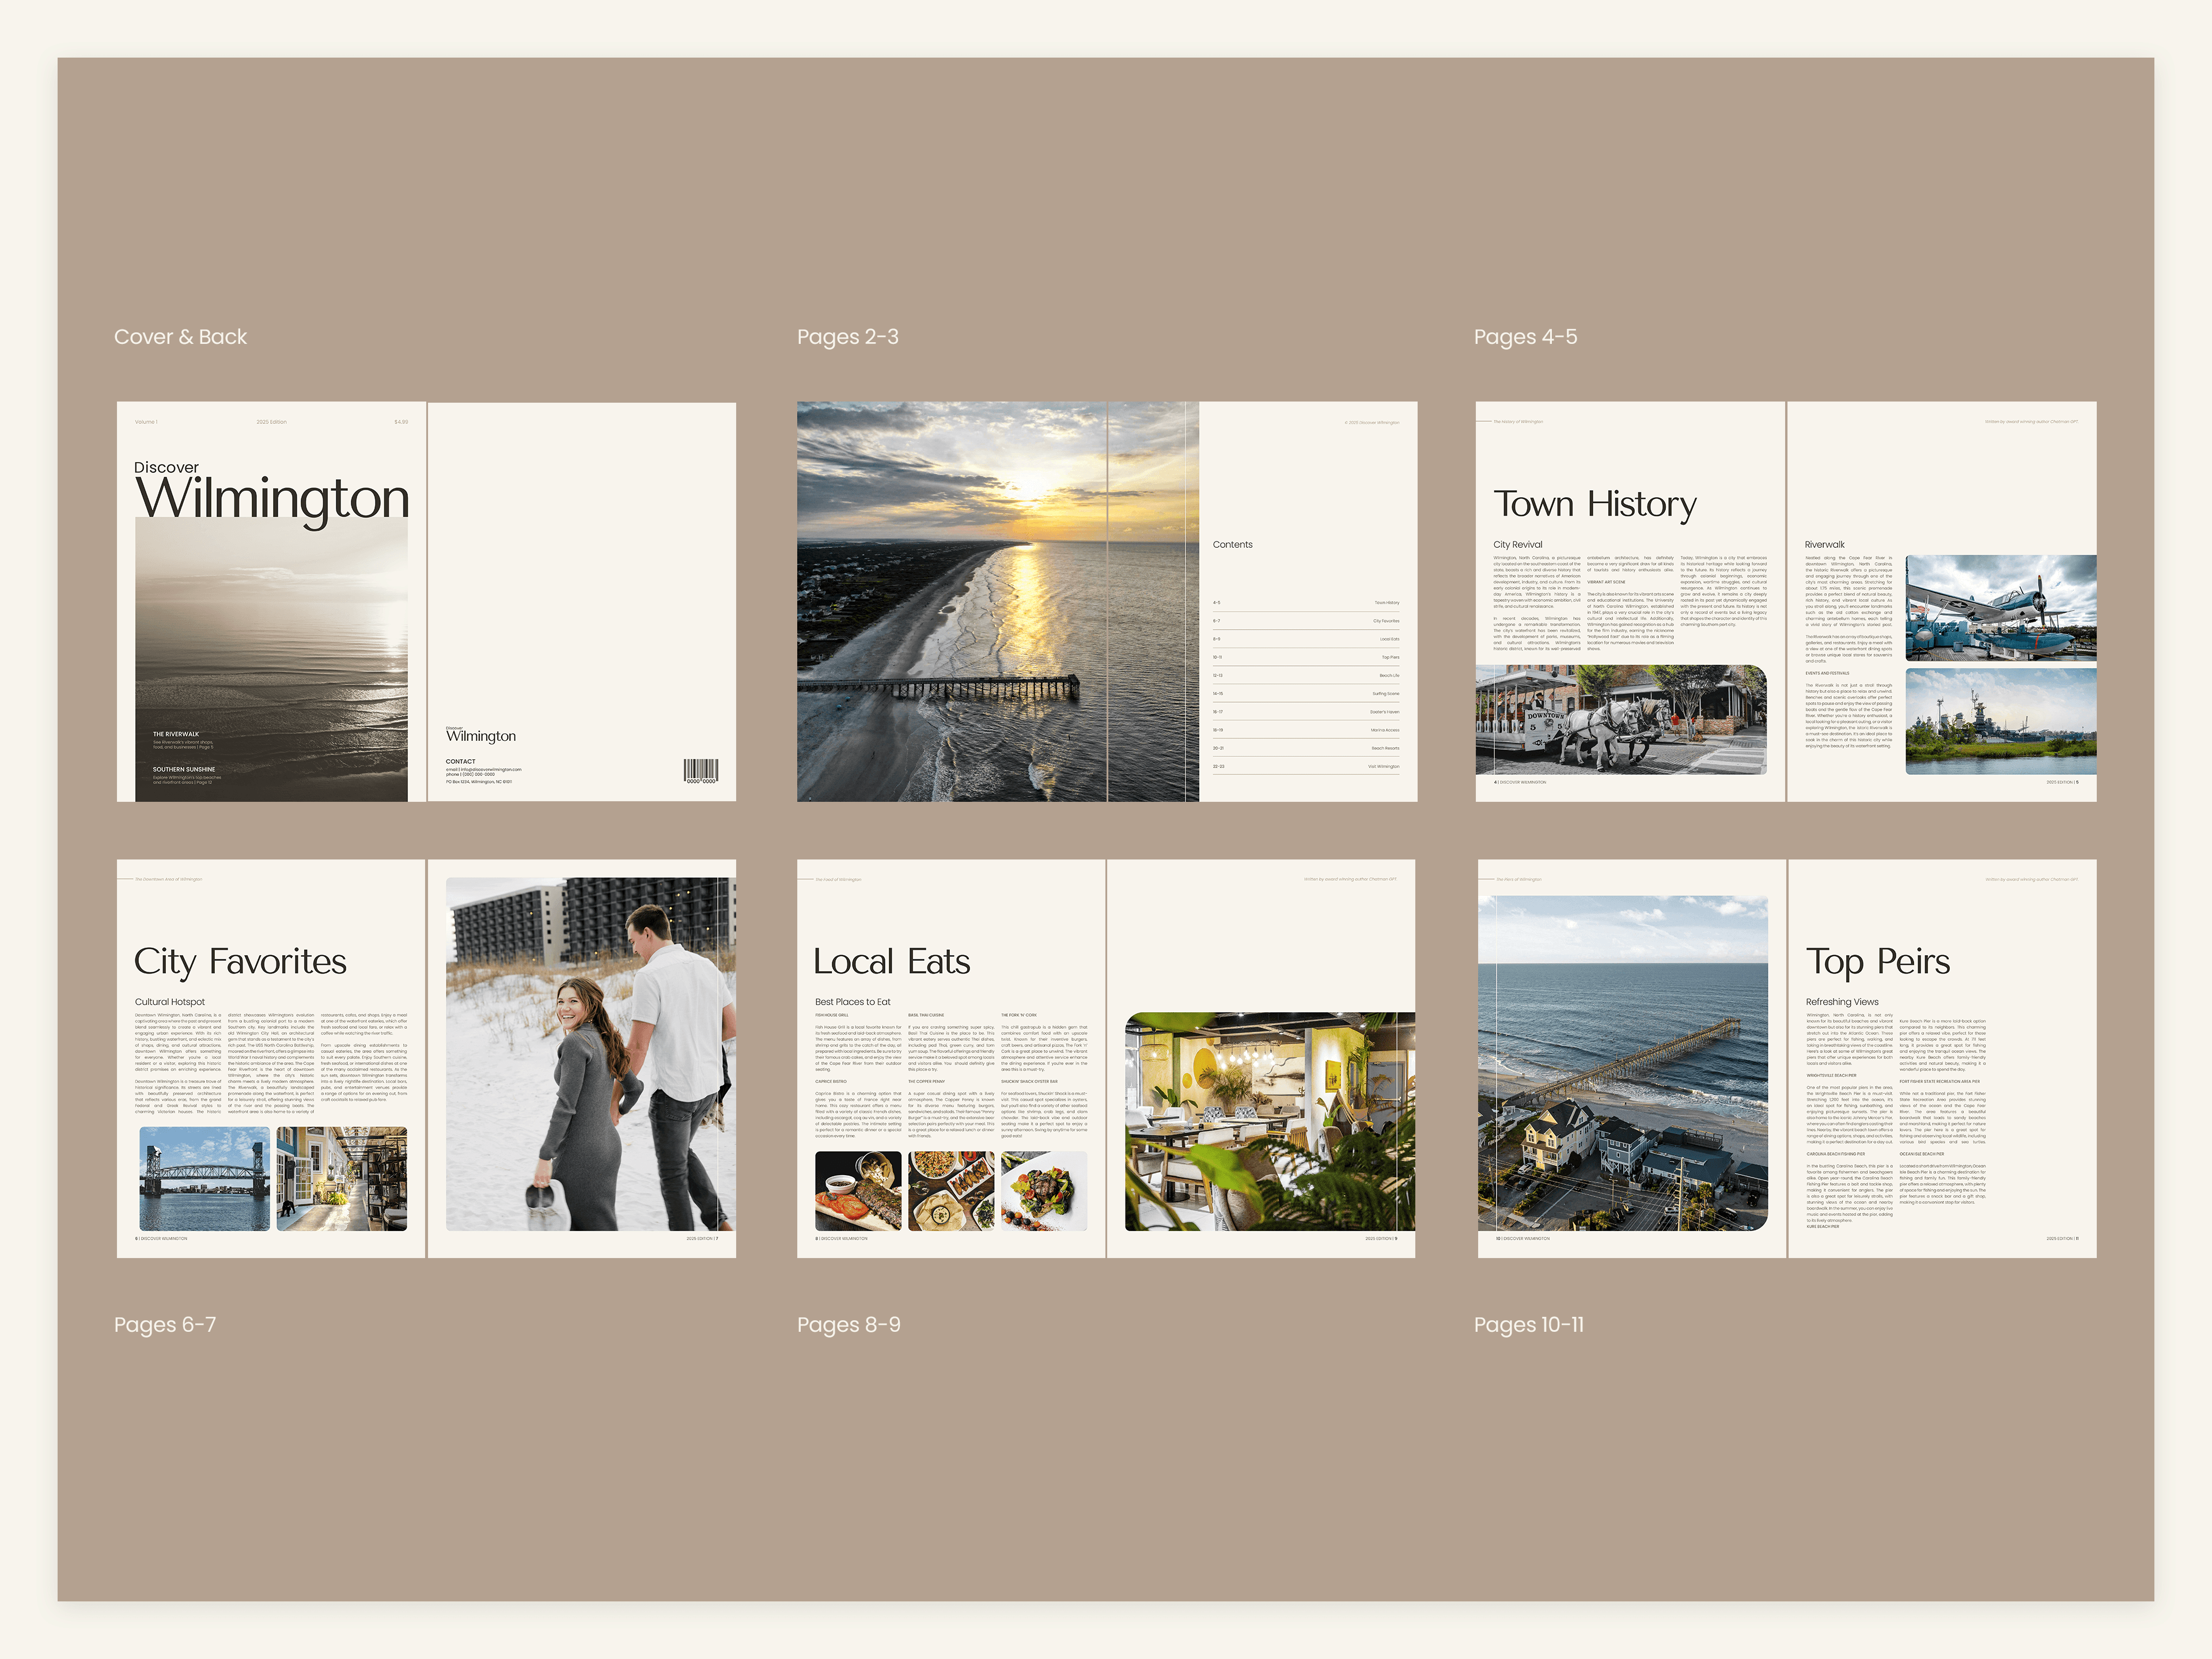This screenshot has width=2212, height=1659.
Task: Select the blue airplane photo
Action: (x=2000, y=607)
